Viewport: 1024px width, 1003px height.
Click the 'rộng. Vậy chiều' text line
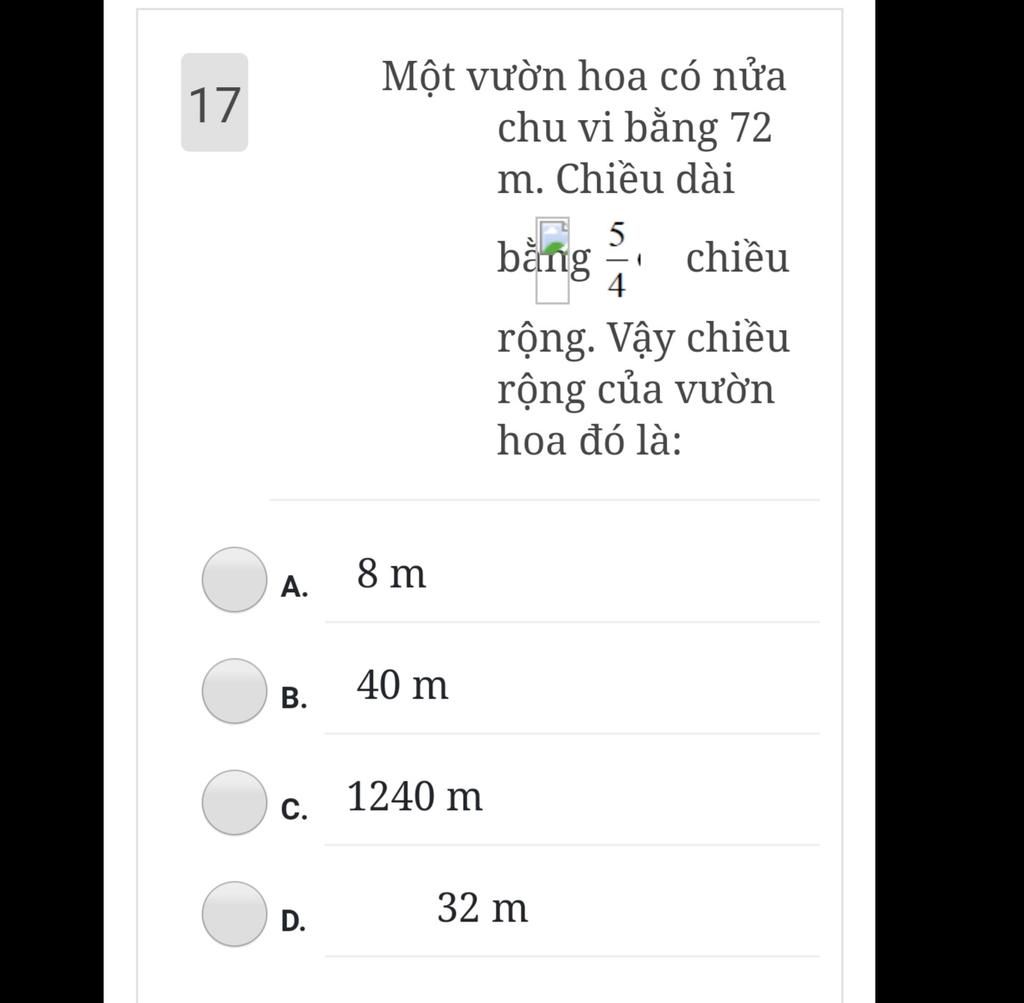643,340
